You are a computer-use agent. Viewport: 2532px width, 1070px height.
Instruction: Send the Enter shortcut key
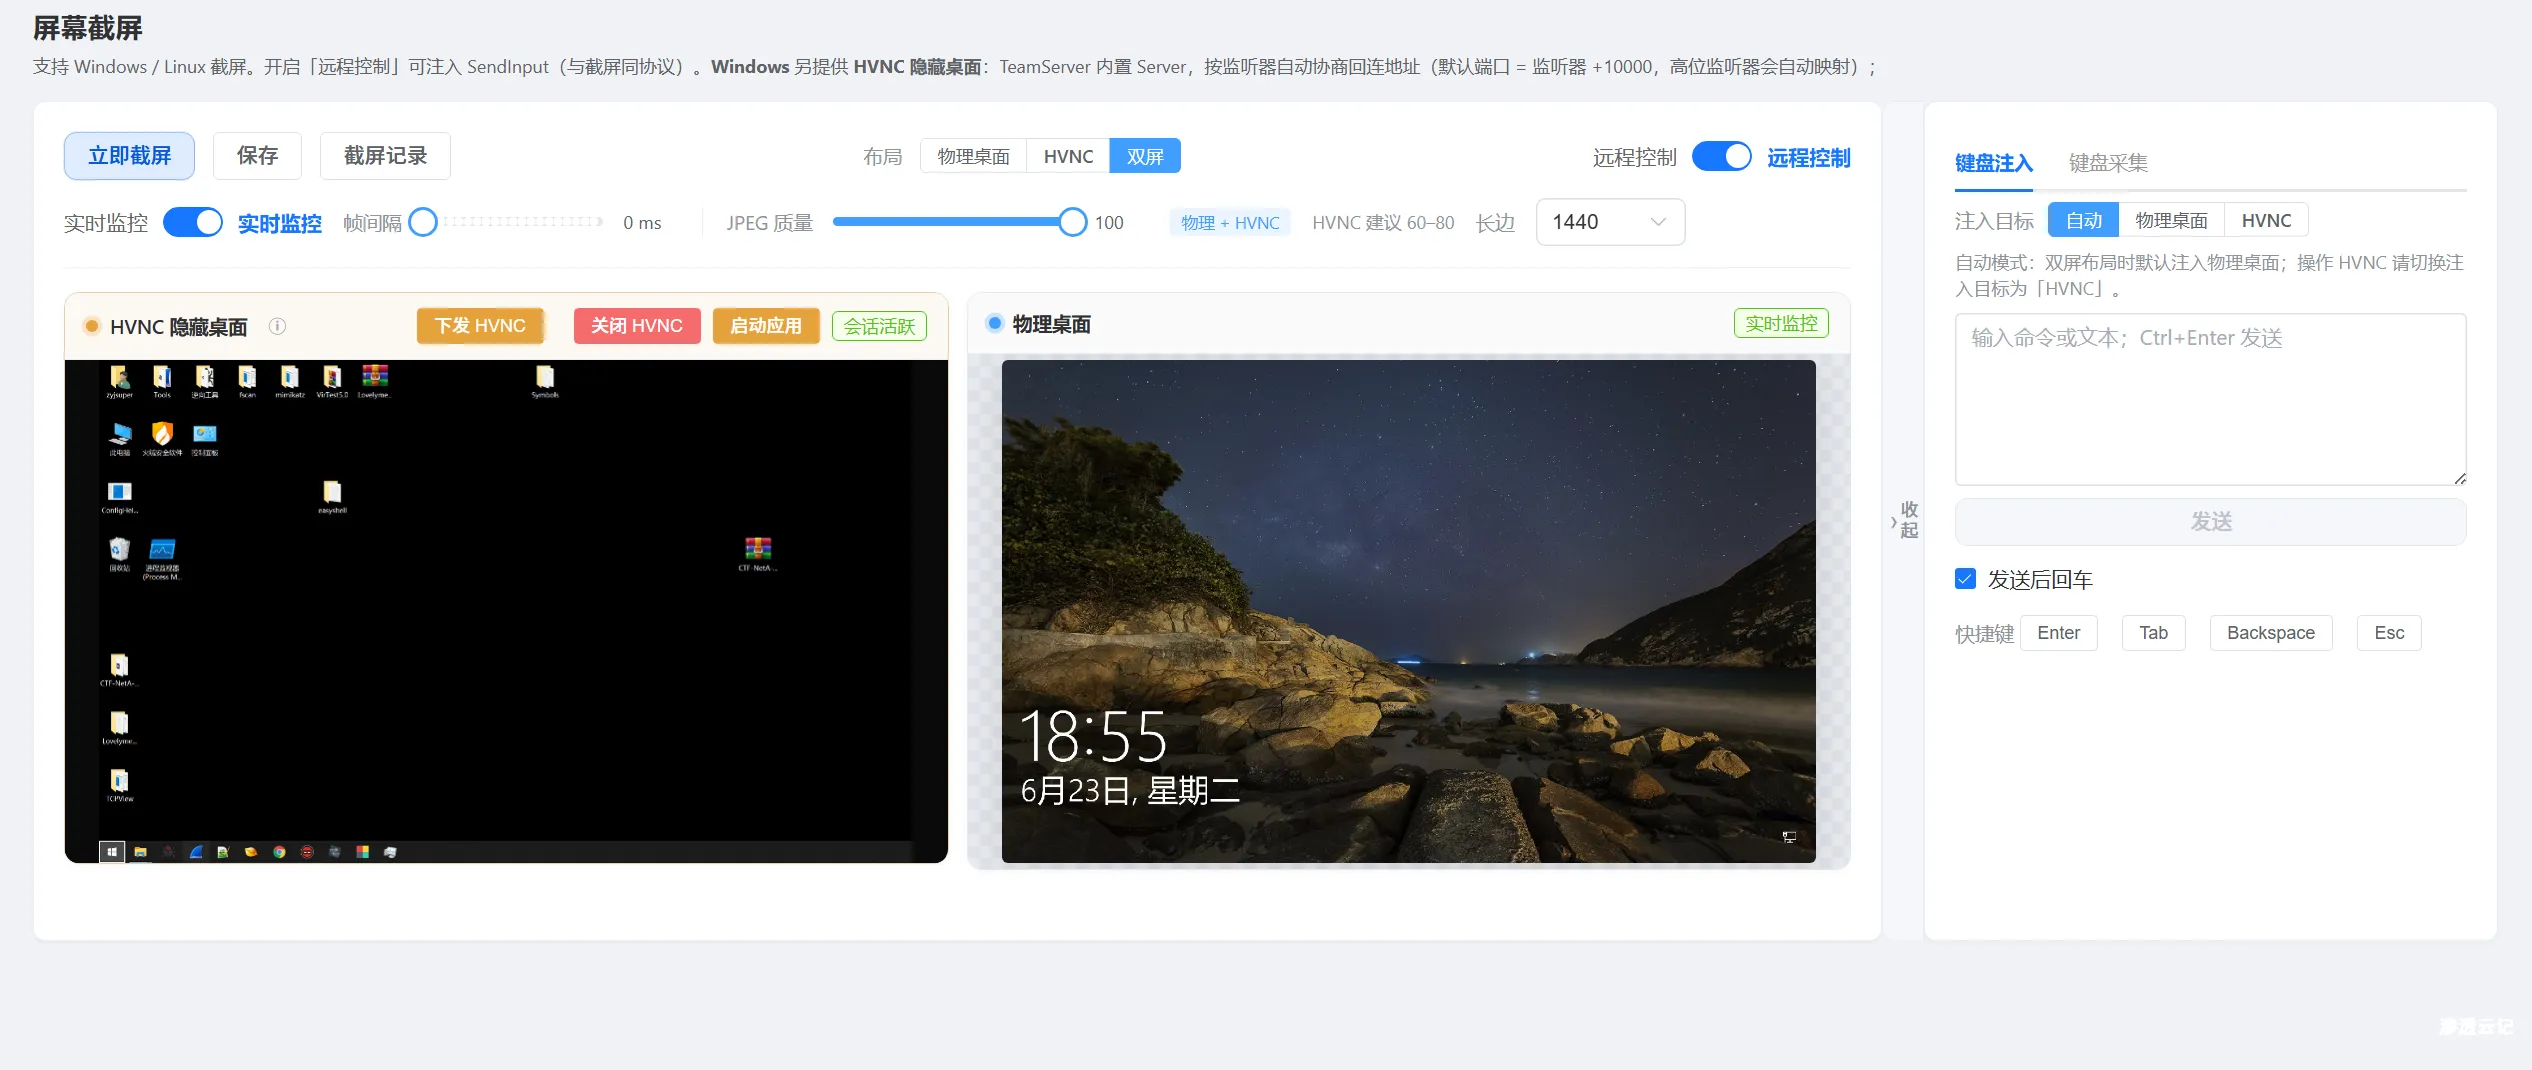(x=2058, y=633)
